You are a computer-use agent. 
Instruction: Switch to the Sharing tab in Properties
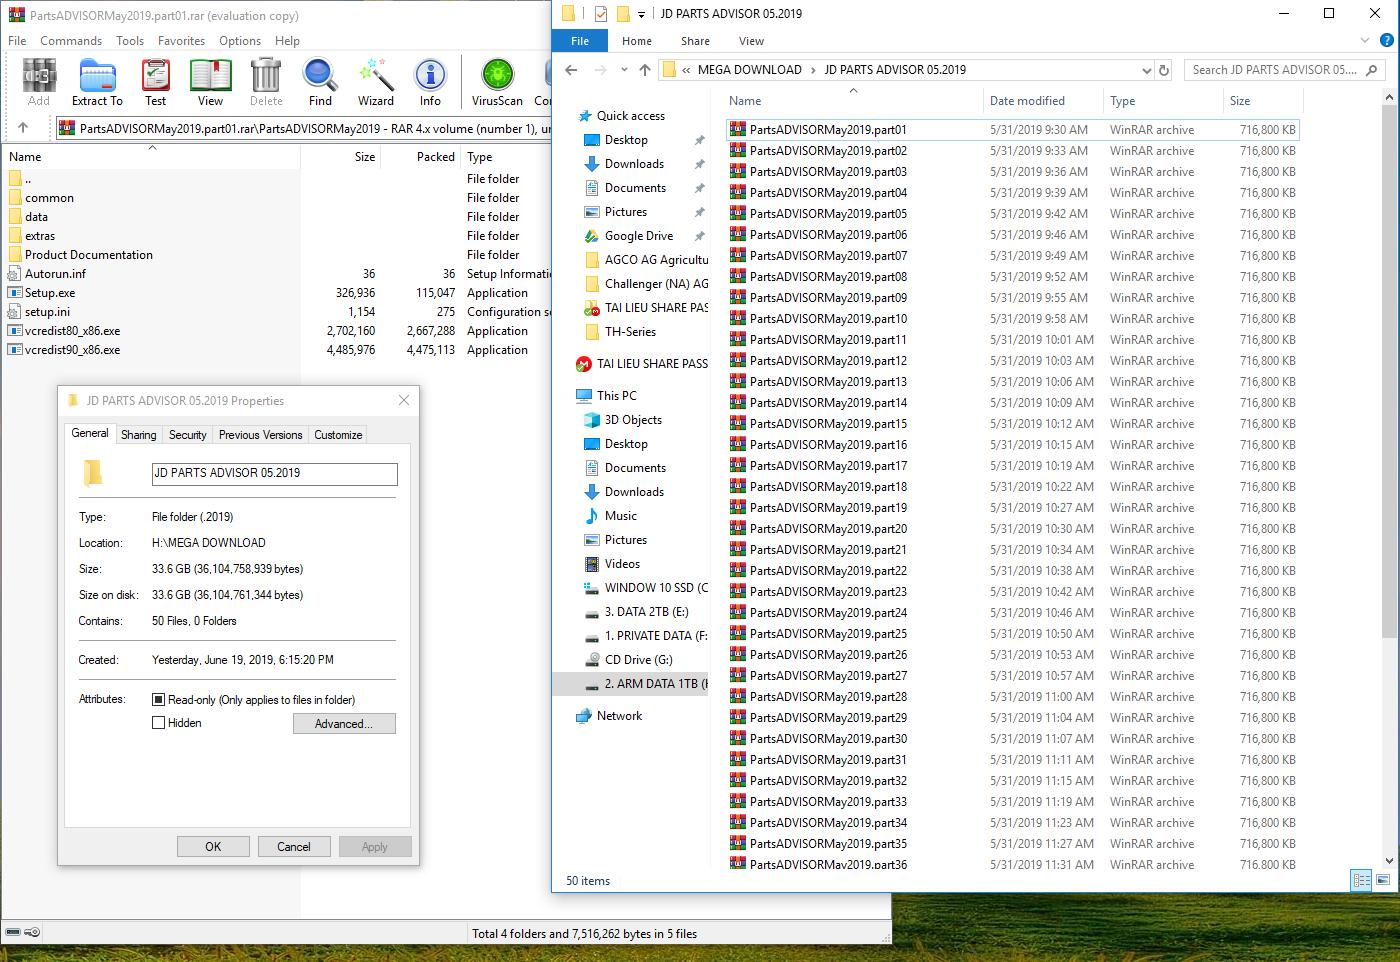[x=138, y=435]
